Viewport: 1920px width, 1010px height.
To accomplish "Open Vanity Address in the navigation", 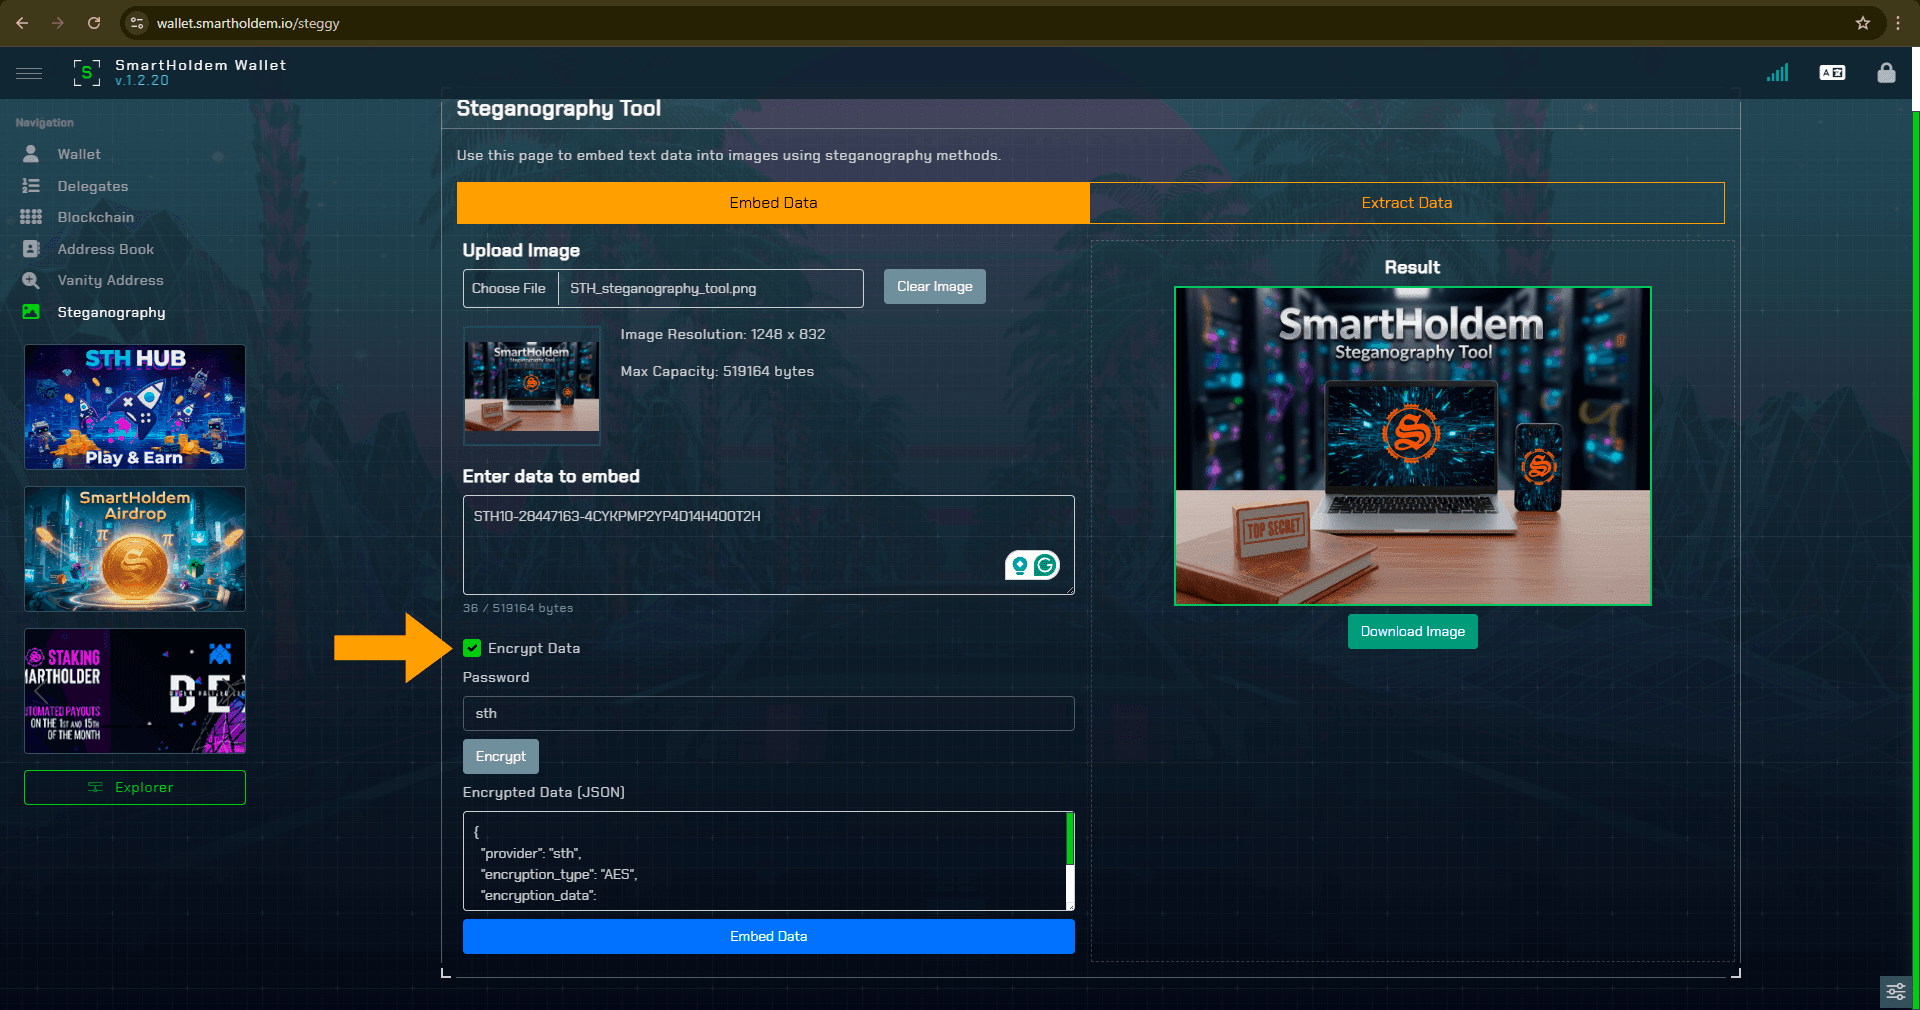I will 110,280.
